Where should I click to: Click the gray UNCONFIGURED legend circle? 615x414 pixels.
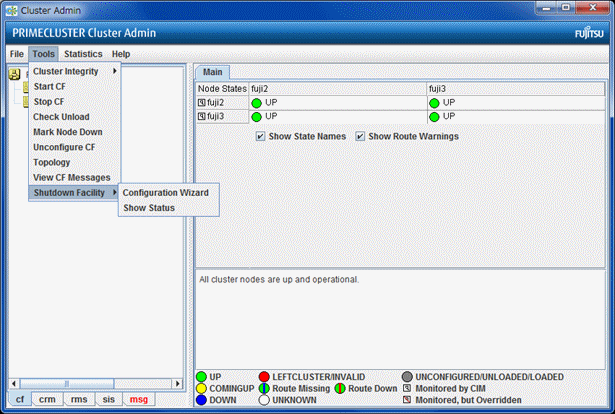408,377
